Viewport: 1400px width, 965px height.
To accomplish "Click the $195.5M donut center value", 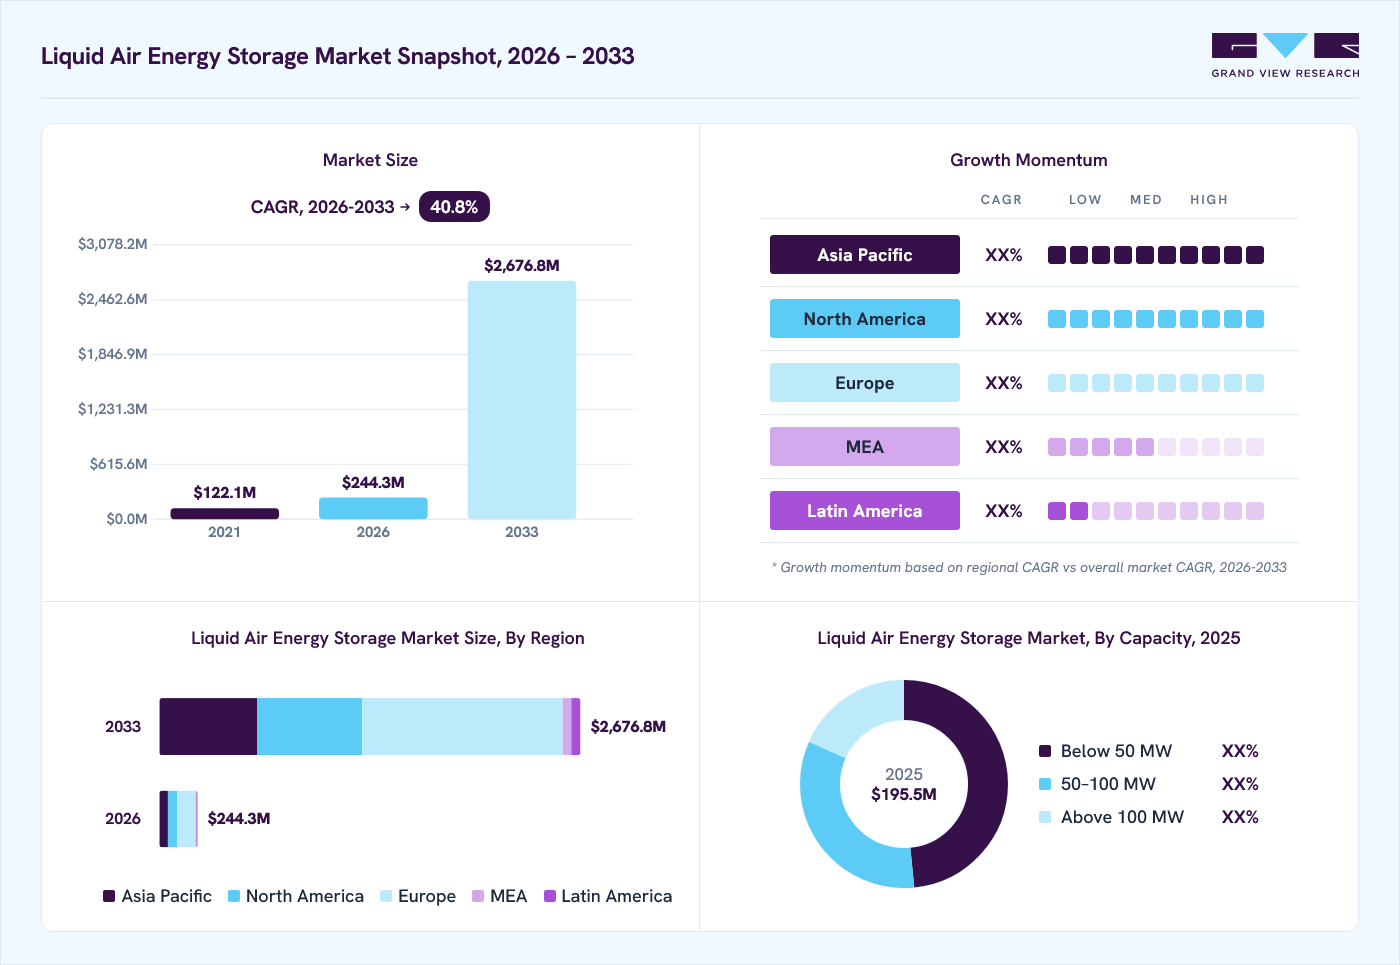I will tap(904, 795).
